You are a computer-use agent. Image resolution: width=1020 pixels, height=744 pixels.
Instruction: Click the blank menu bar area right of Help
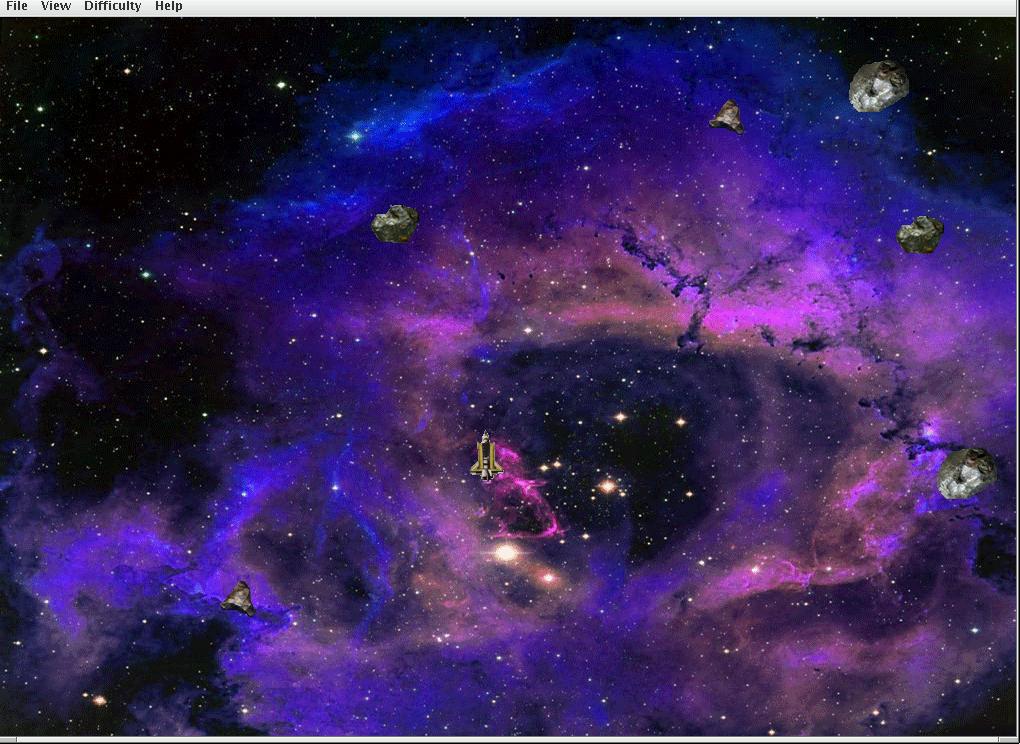coord(600,6)
